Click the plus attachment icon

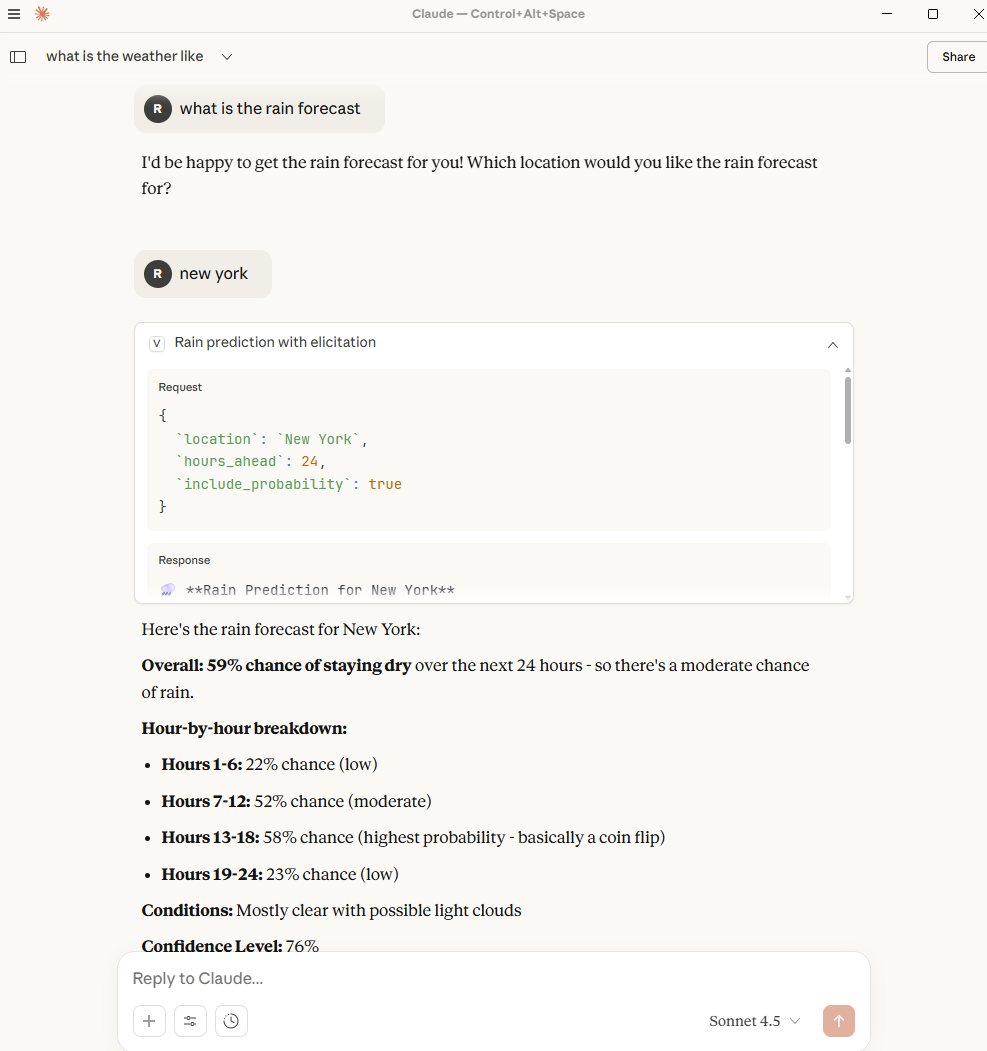pyautogui.click(x=149, y=1021)
